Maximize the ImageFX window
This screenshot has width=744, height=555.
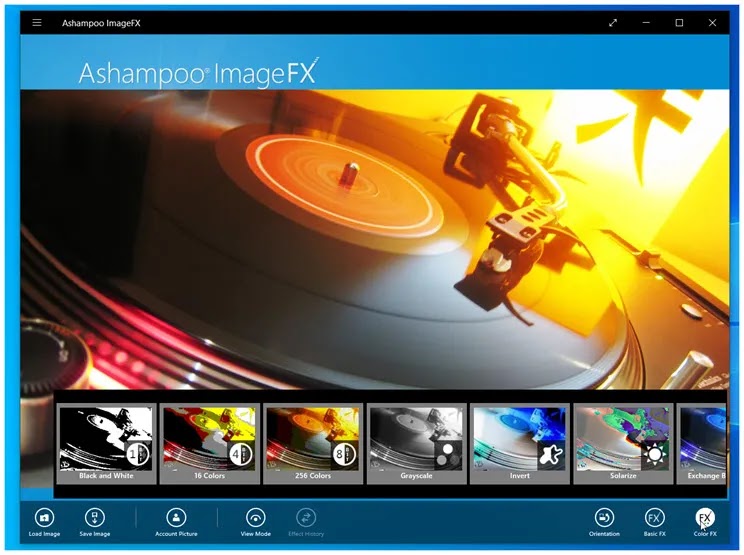[679, 22]
